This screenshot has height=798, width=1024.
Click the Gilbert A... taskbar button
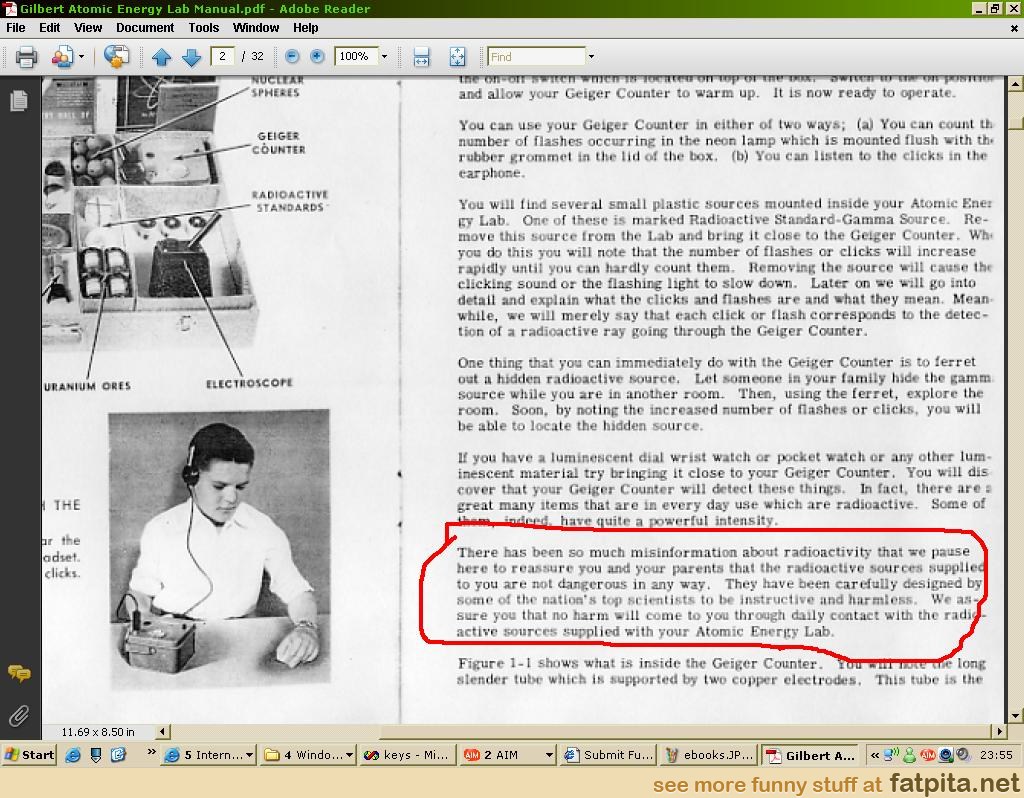click(810, 755)
